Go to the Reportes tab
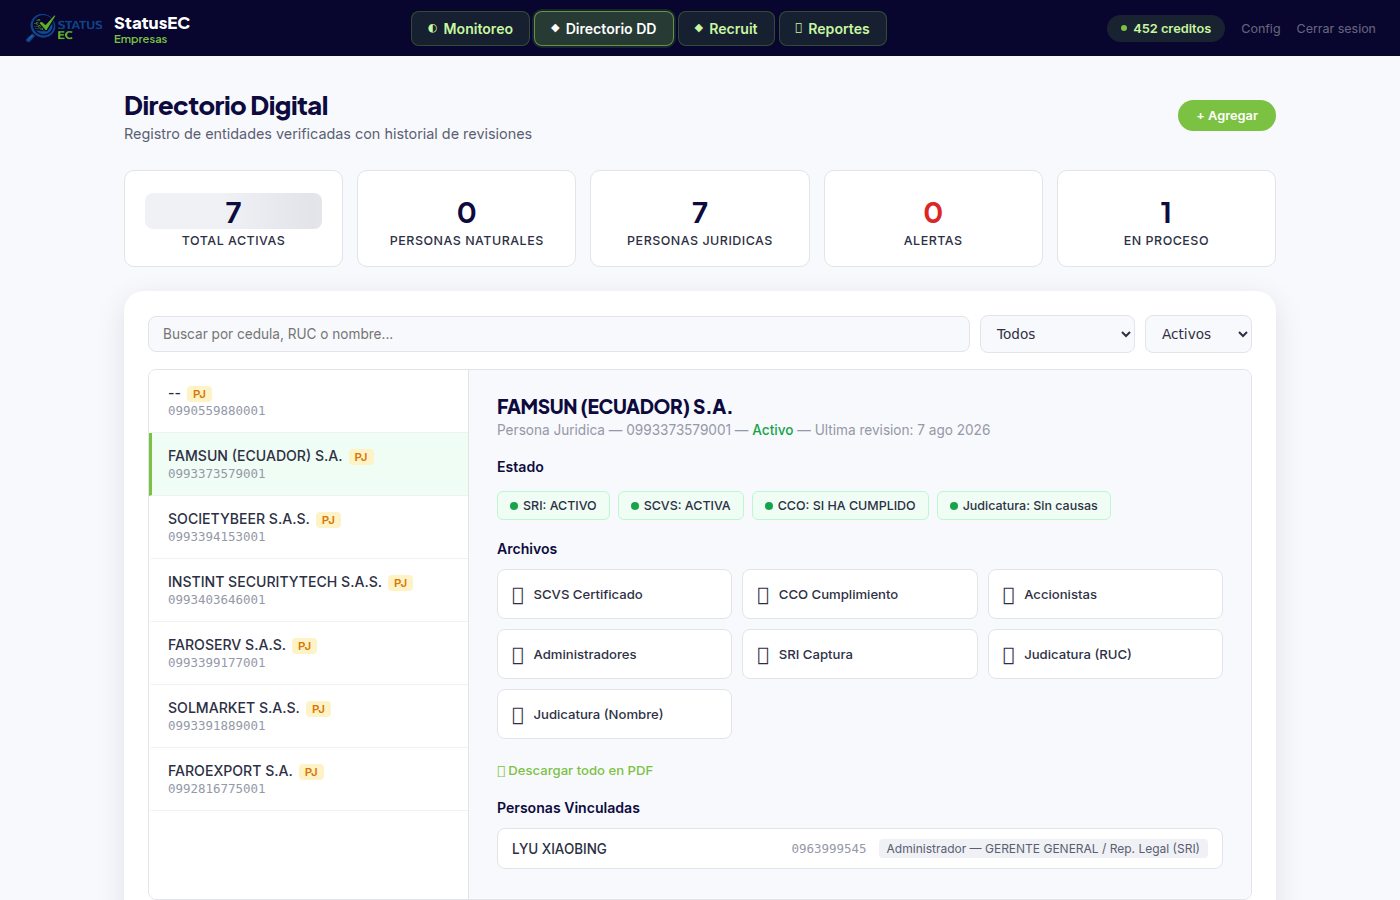 click(x=832, y=29)
